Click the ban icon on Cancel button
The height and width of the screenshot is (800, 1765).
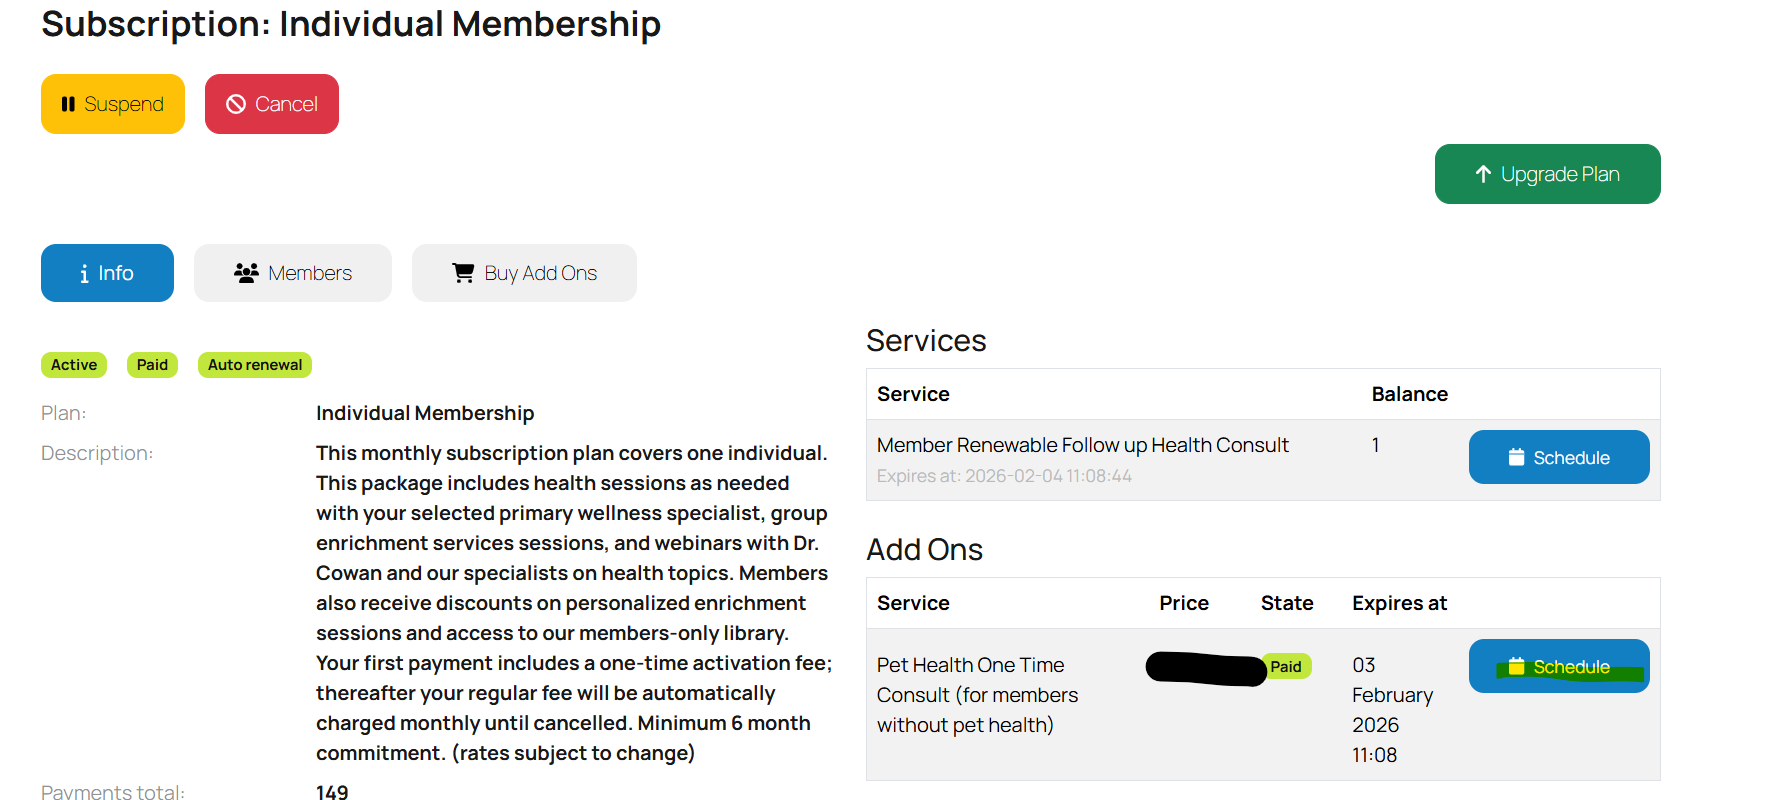[236, 104]
